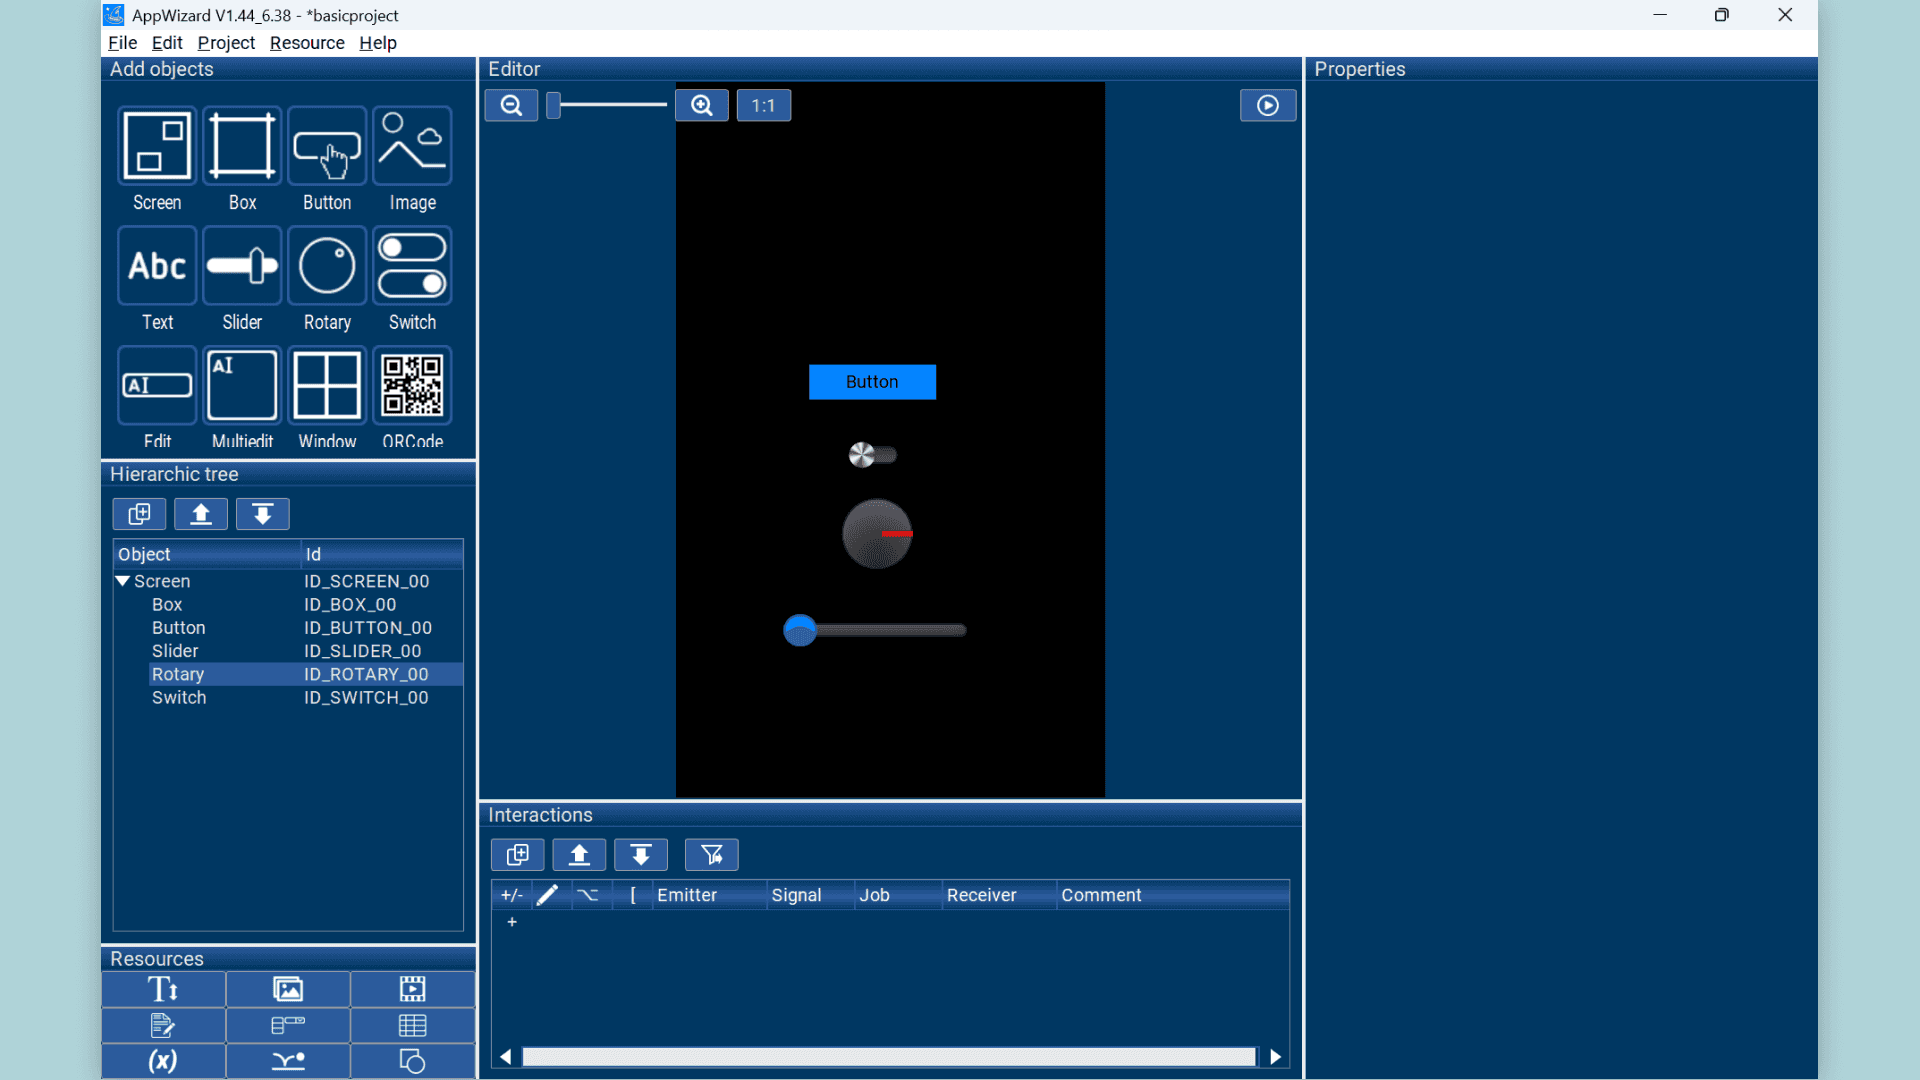Reset editor zoom with the 1:1 button
The height and width of the screenshot is (1080, 1920).
click(x=763, y=105)
